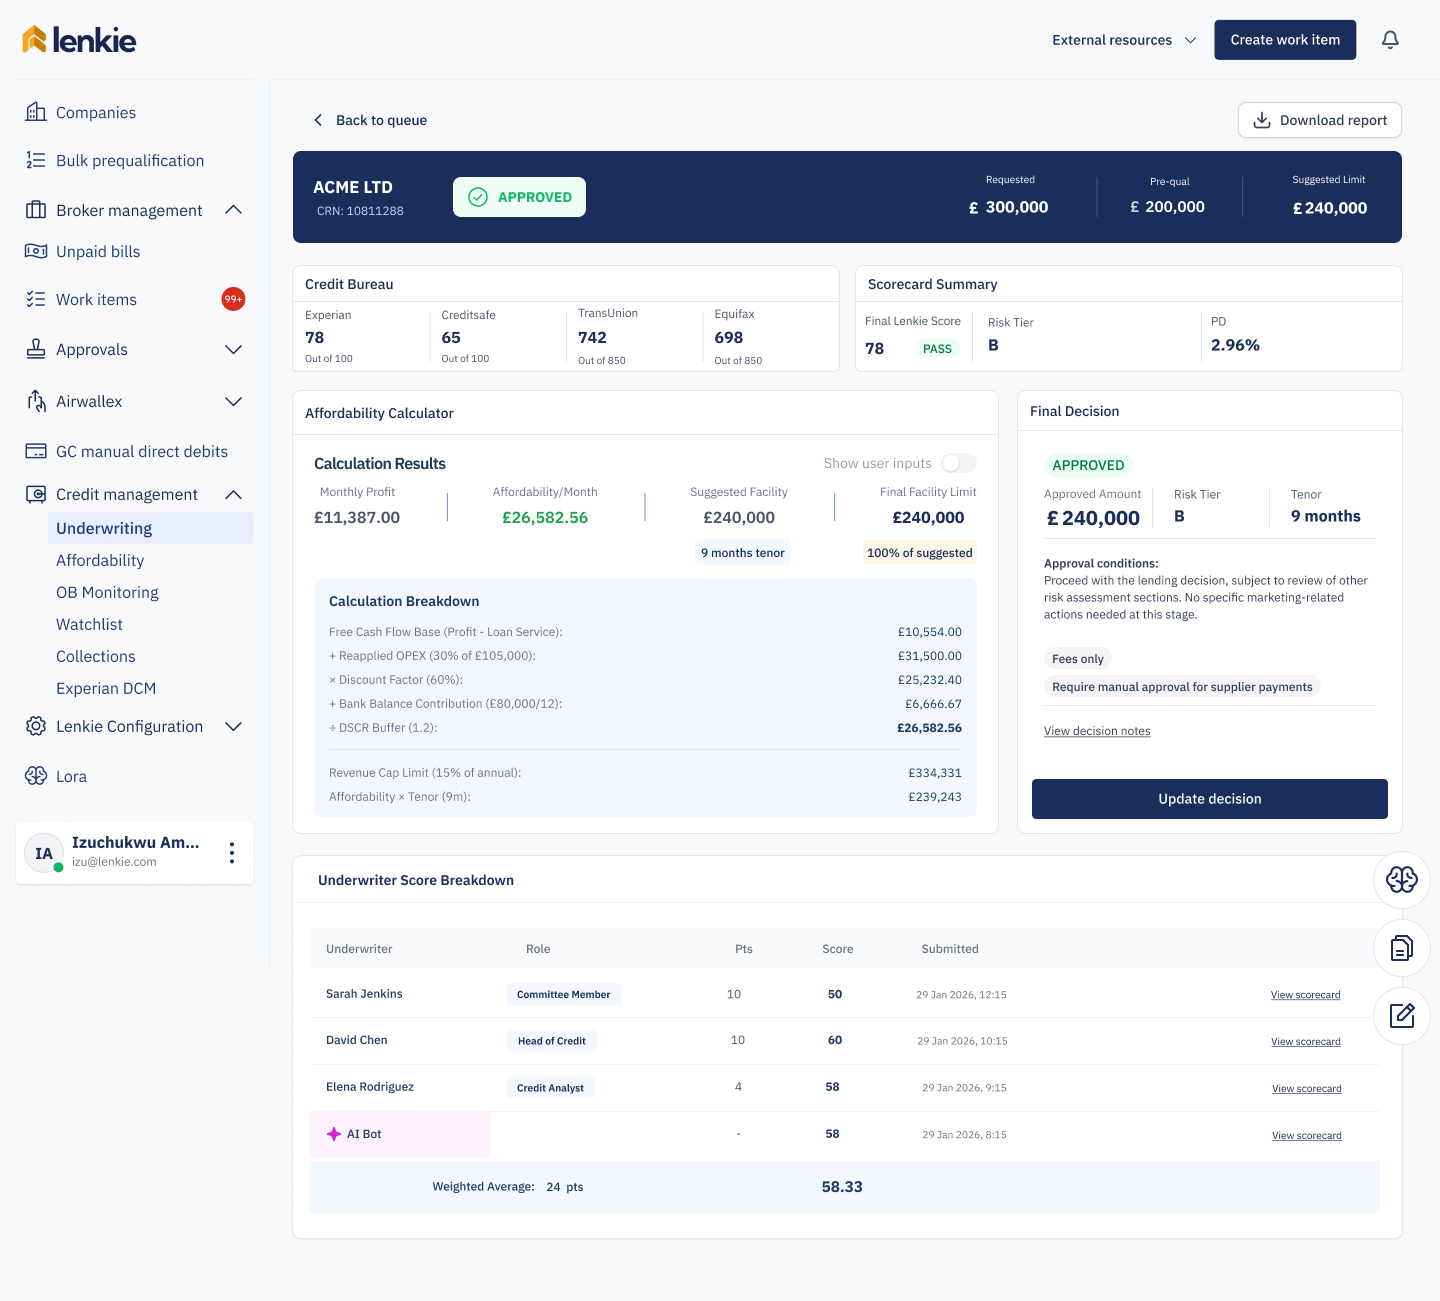Click the Unpaid bills banknote icon
Screen dimensions: 1440x1301
(36, 251)
